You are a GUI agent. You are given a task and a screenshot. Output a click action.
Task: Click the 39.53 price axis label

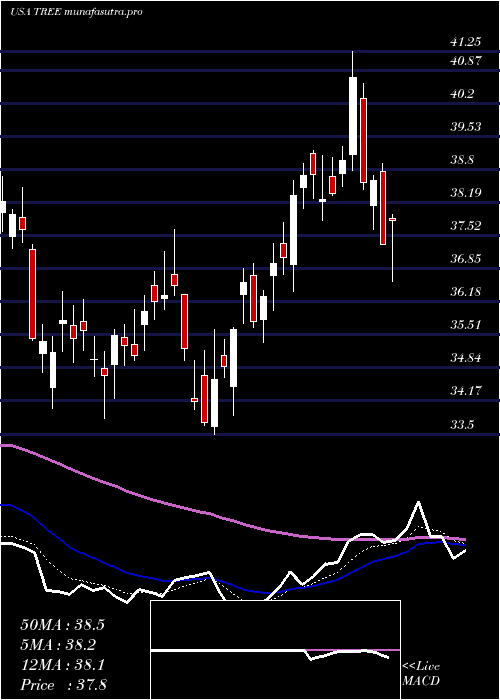coord(466,127)
